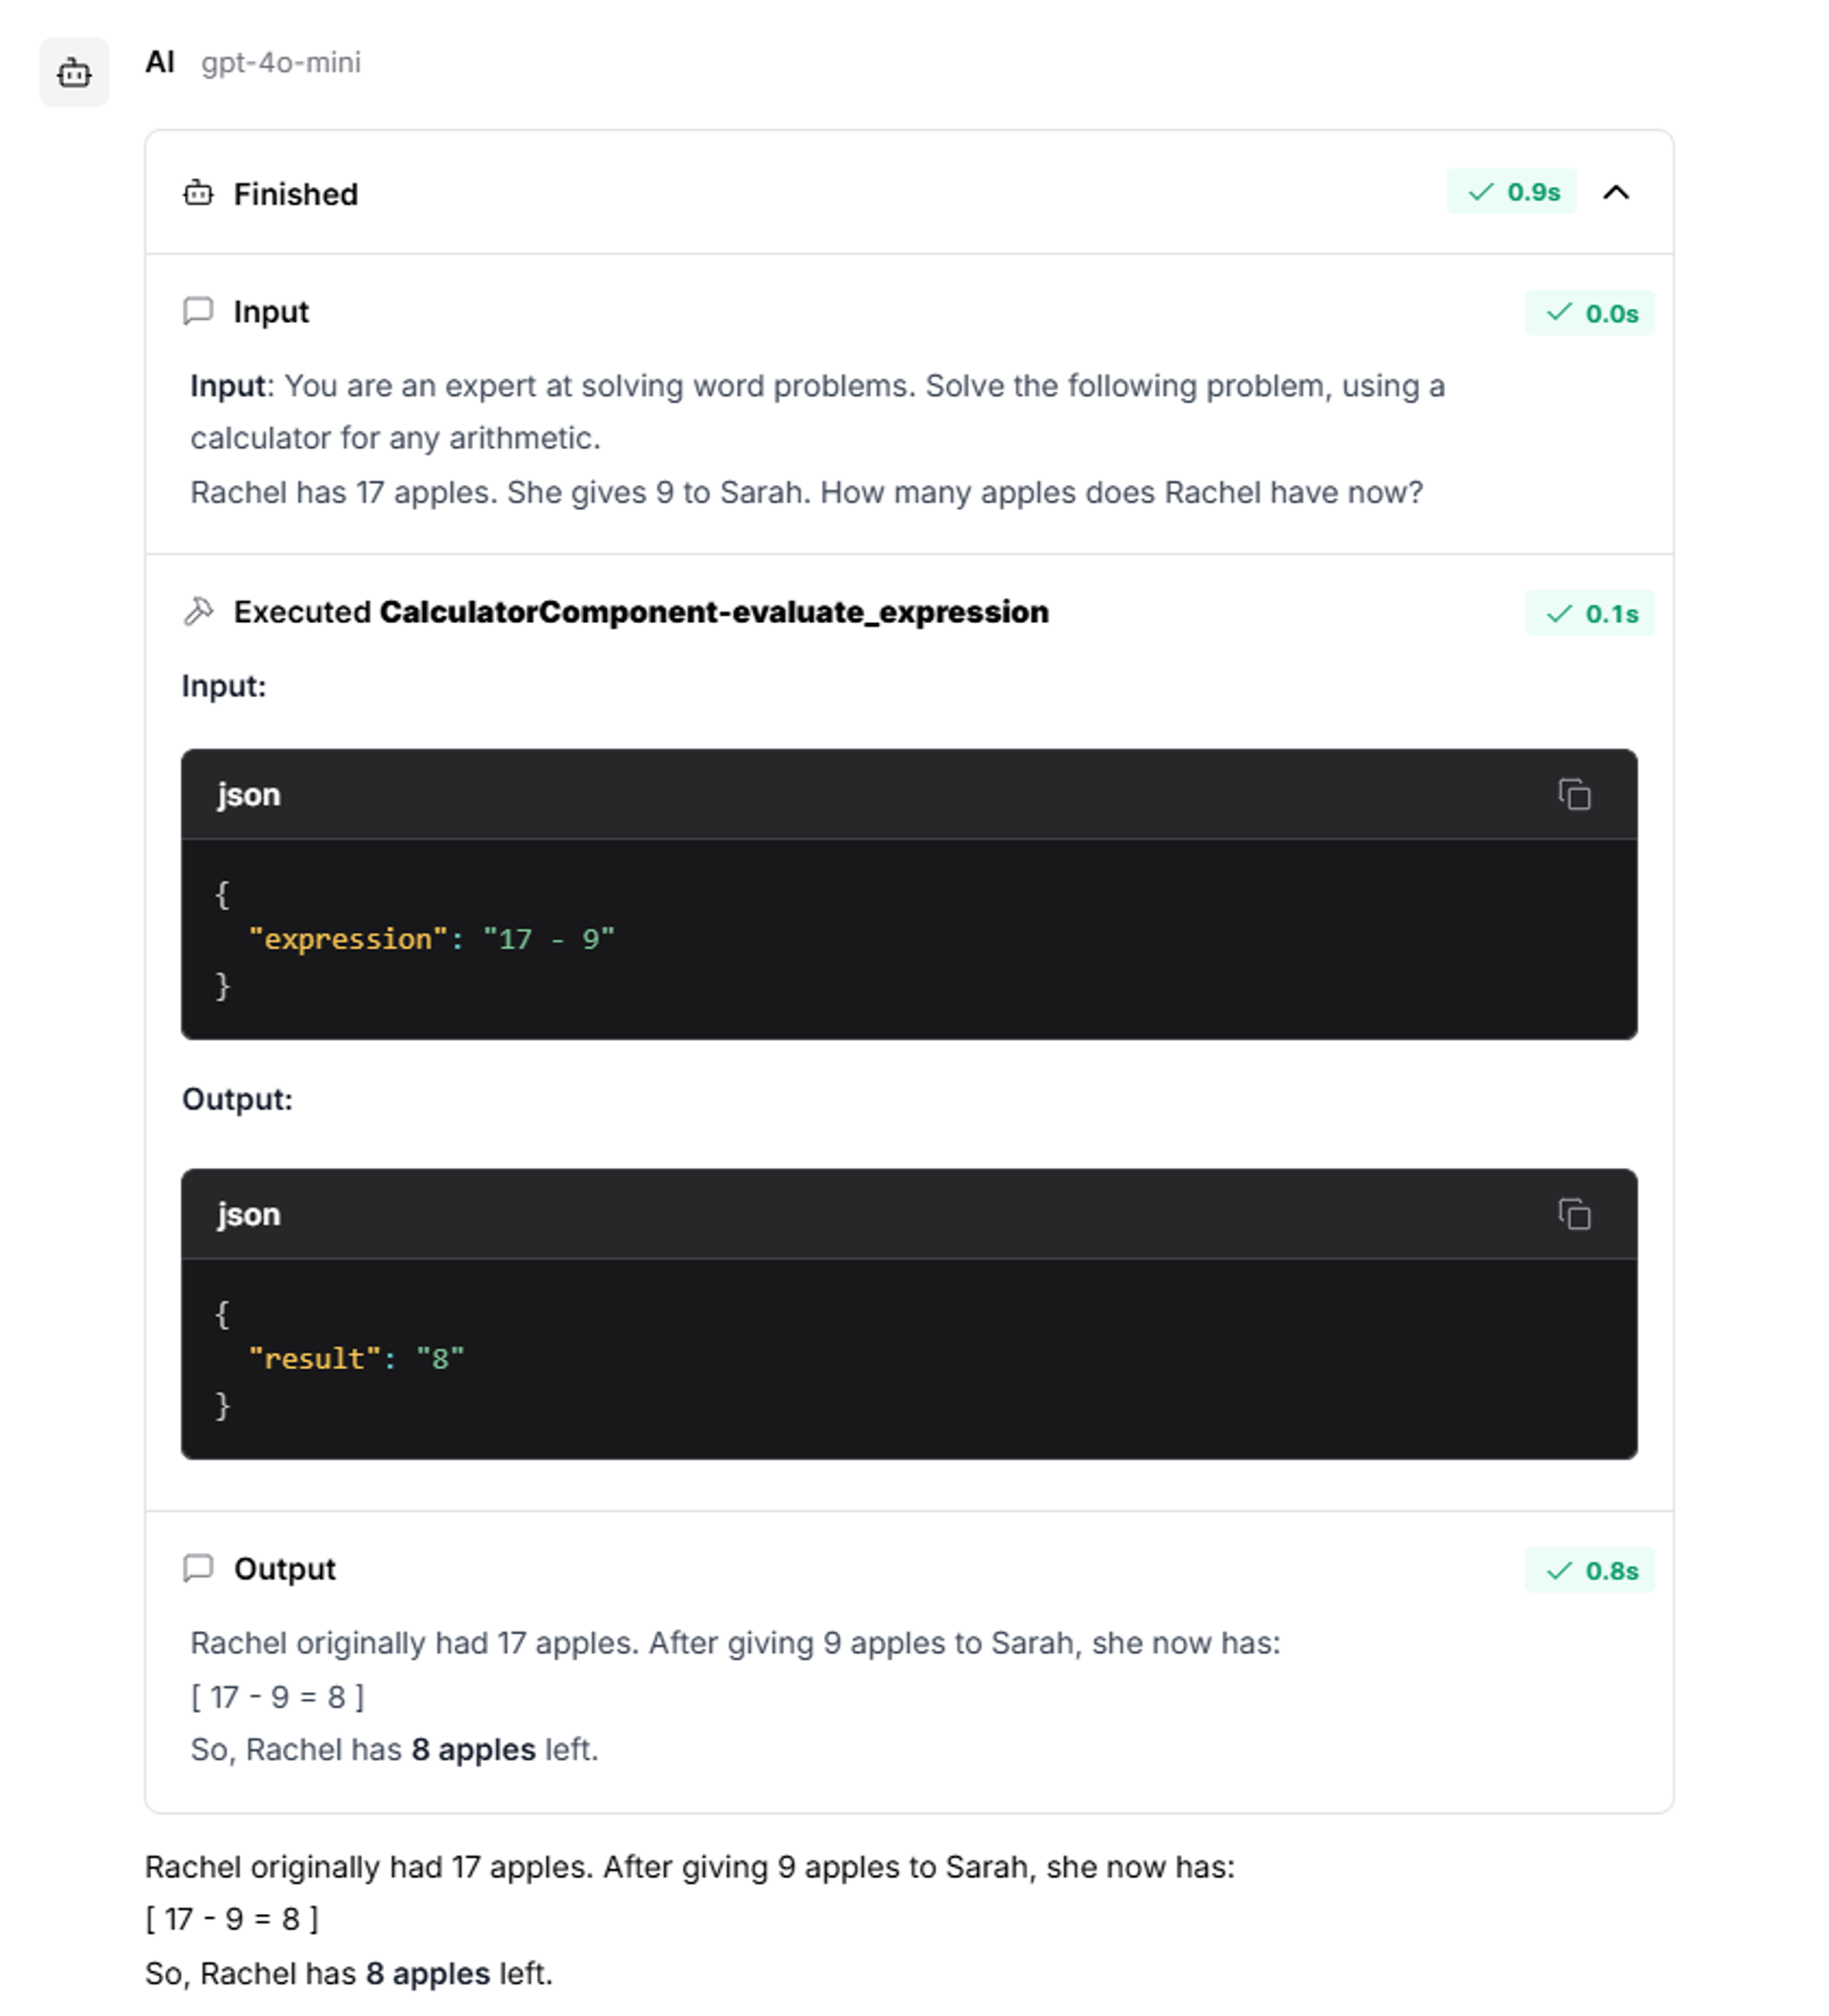Click the Output step chat bubble icon
The height and width of the screenshot is (2016, 1829).
198,1567
